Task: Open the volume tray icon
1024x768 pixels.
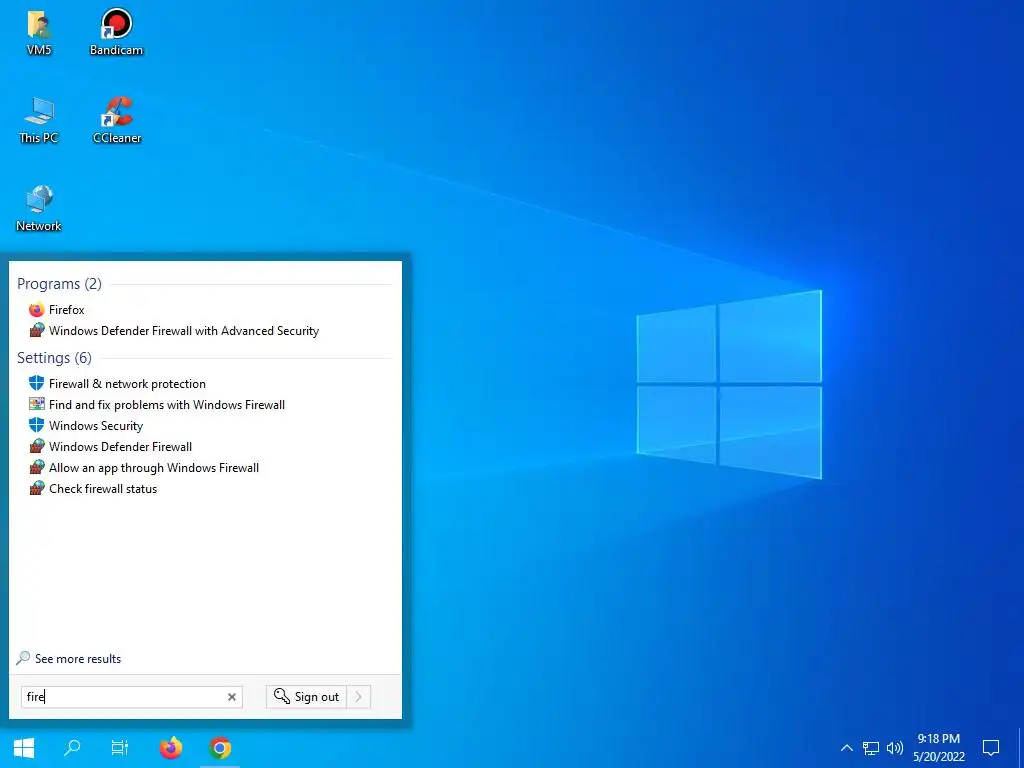Action: tap(895, 748)
